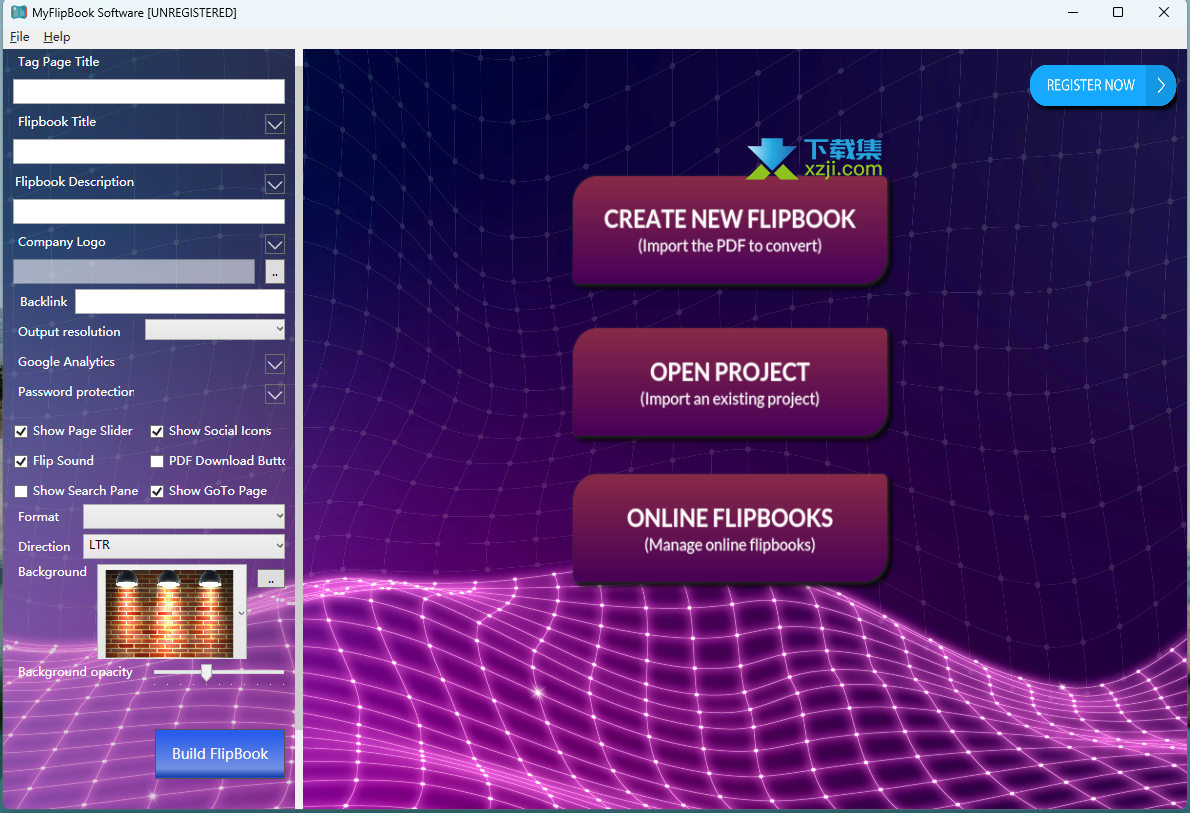The height and width of the screenshot is (813, 1190).
Task: Open the Format dropdown
Action: pyautogui.click(x=184, y=516)
